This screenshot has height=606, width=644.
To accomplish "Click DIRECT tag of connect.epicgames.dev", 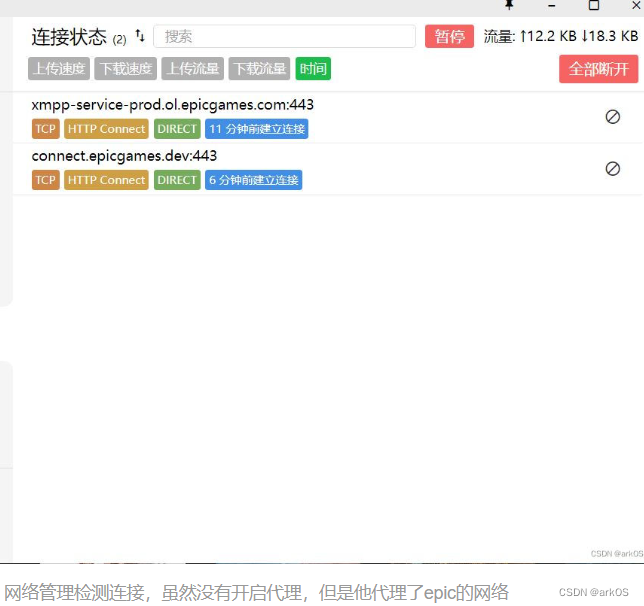I will [177, 180].
